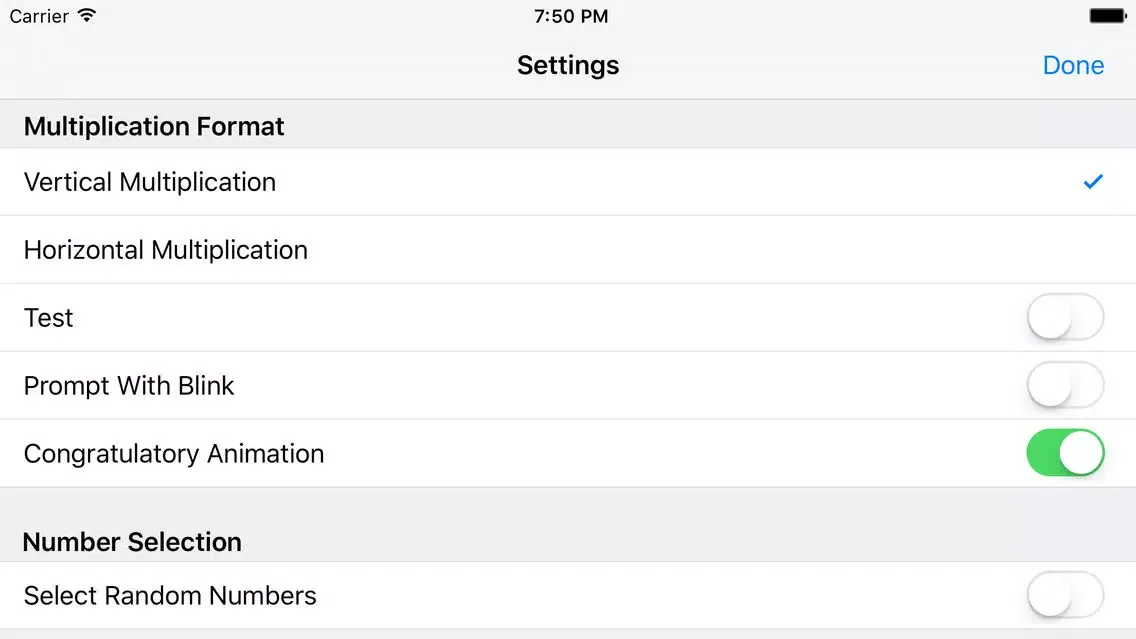1136x639 pixels.
Task: Tap the Settings title in navigation bar
Action: [568, 65]
